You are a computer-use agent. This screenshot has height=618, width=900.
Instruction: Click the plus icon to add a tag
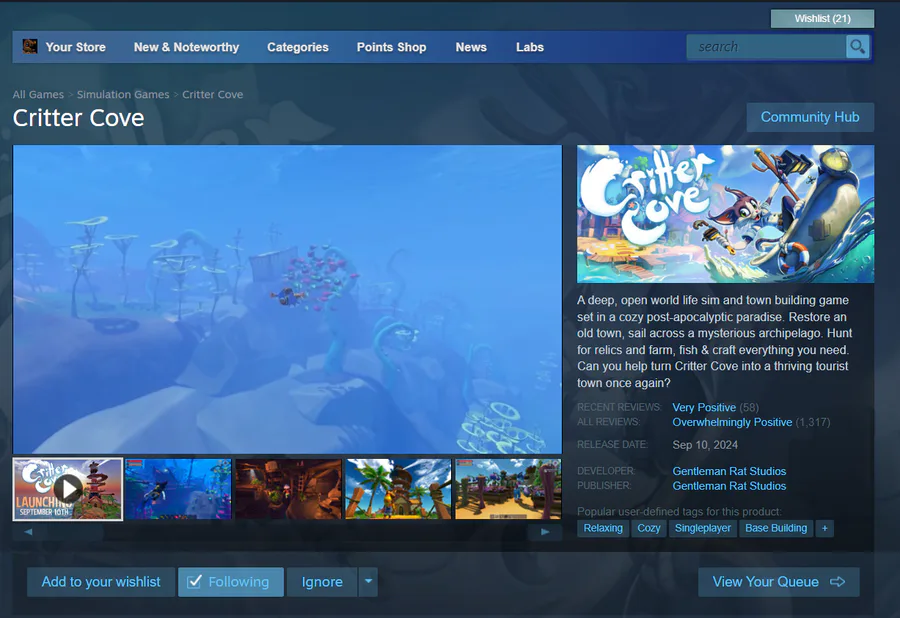point(824,528)
